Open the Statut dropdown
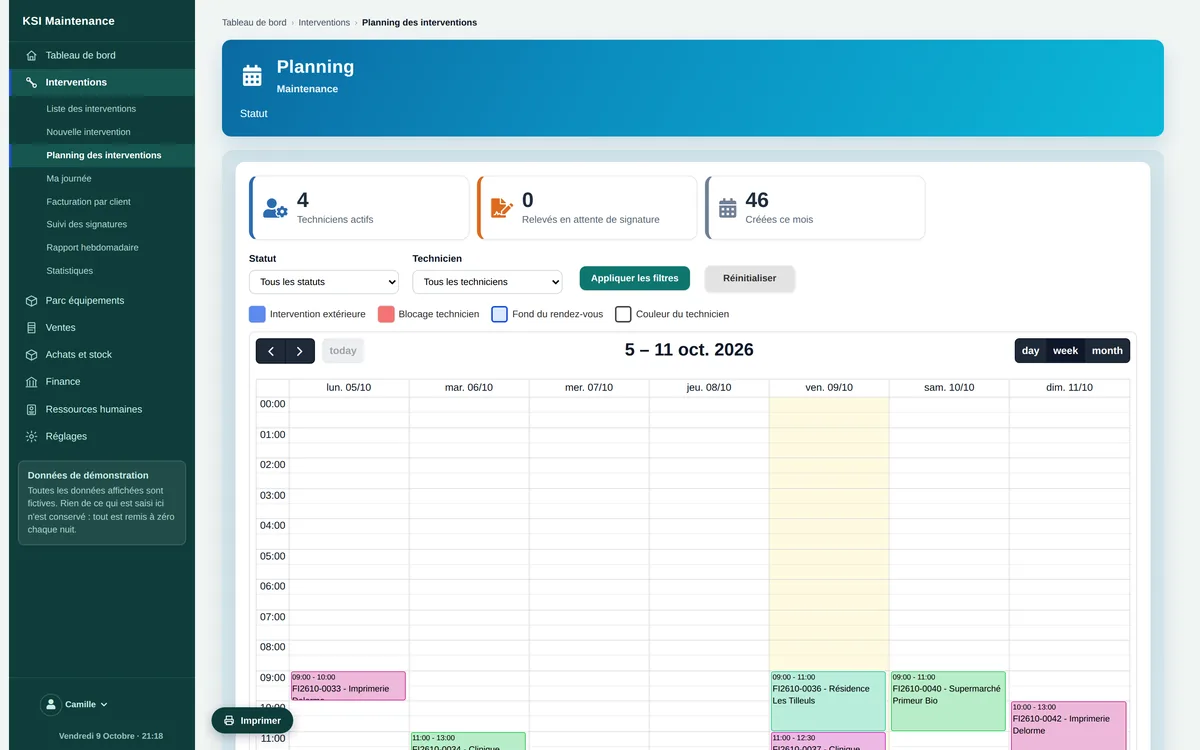The width and height of the screenshot is (1200, 750). click(x=324, y=282)
